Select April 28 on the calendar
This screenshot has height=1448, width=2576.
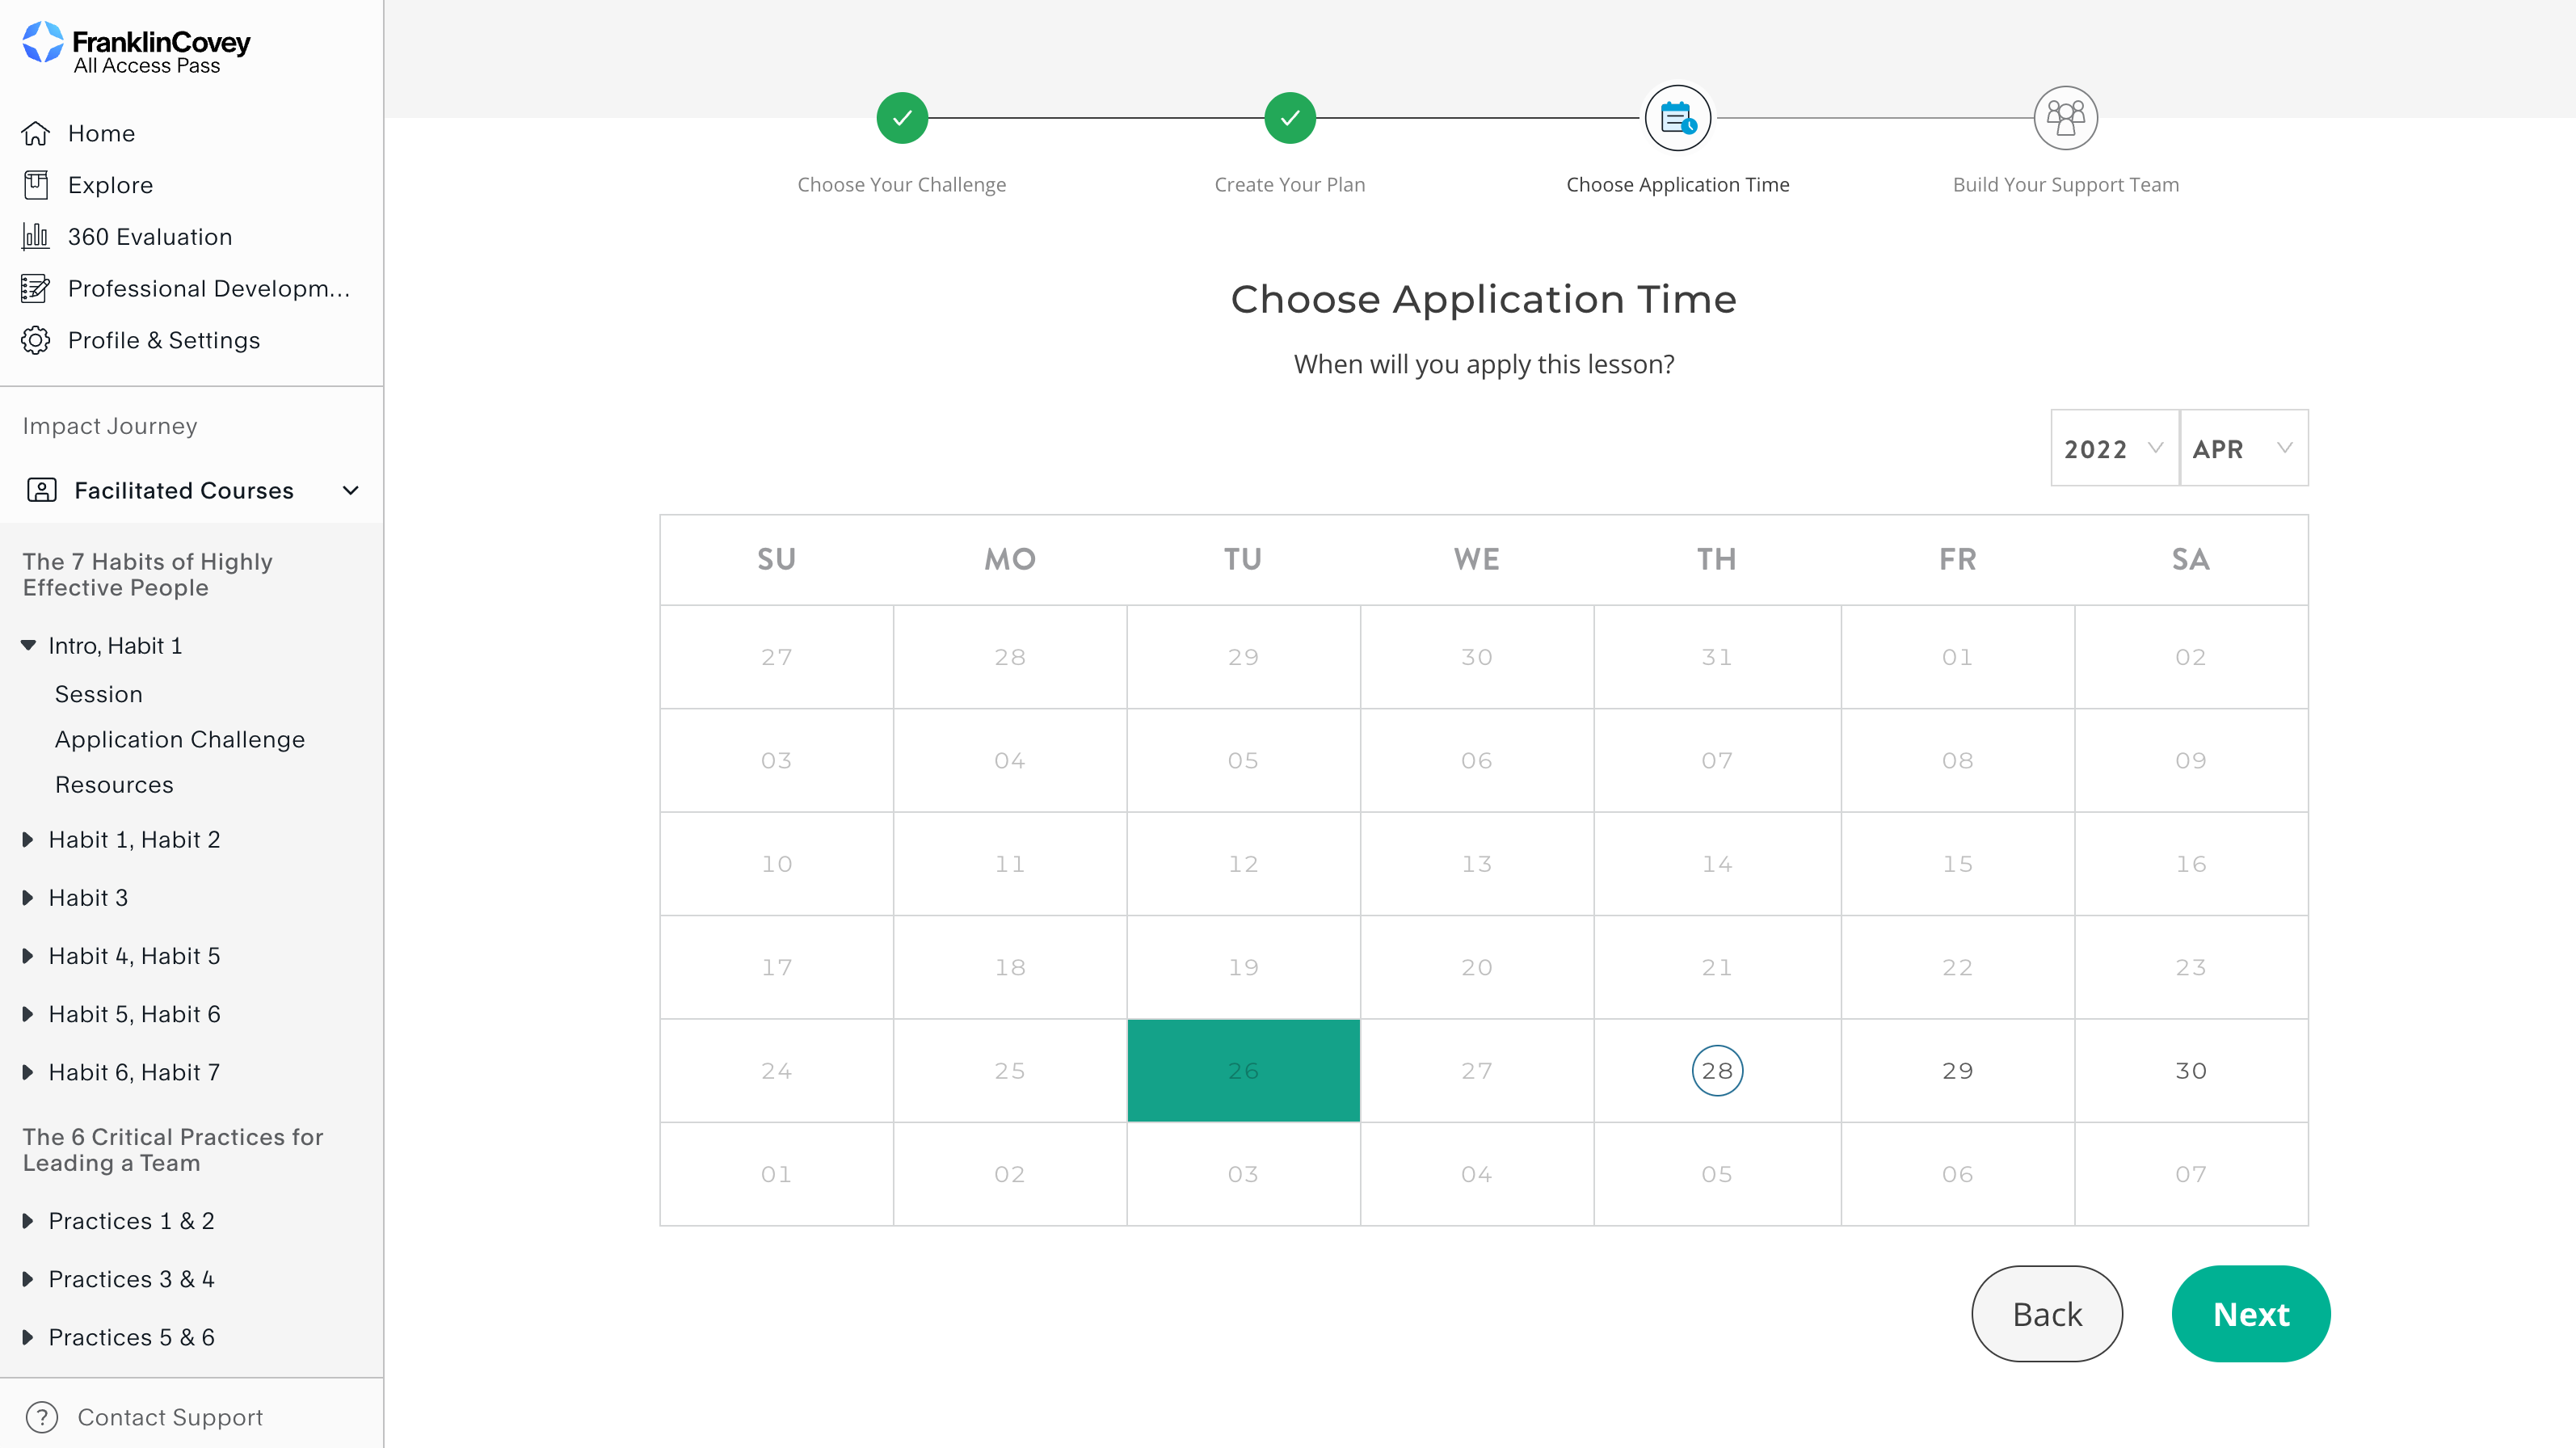point(1717,1070)
